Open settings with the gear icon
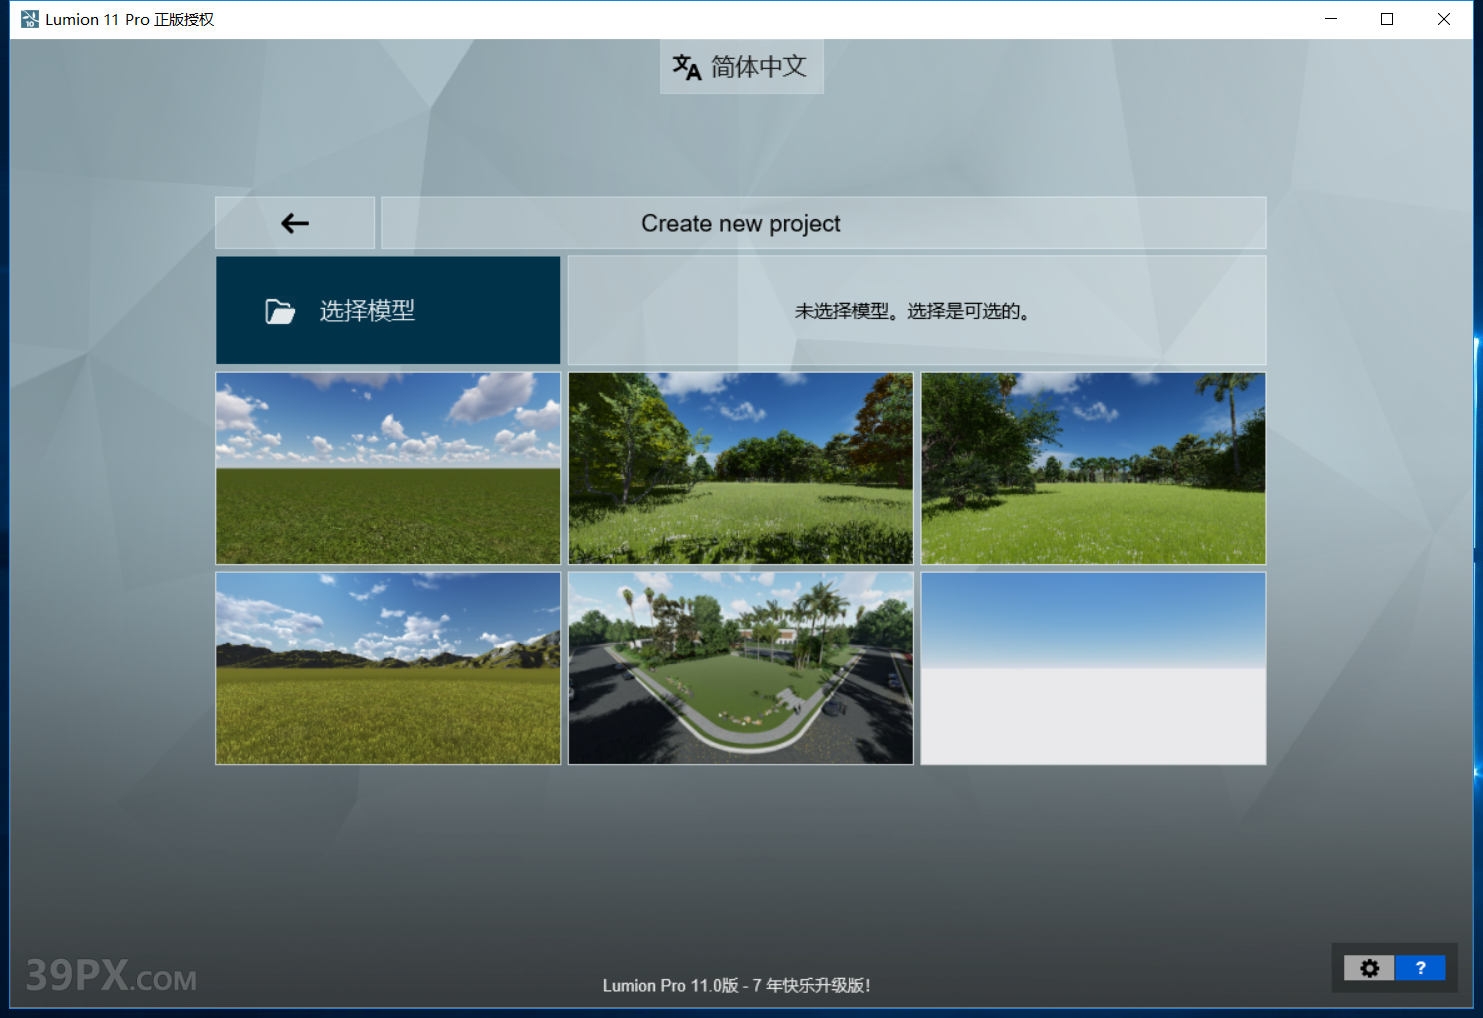The image size is (1483, 1018). point(1369,968)
